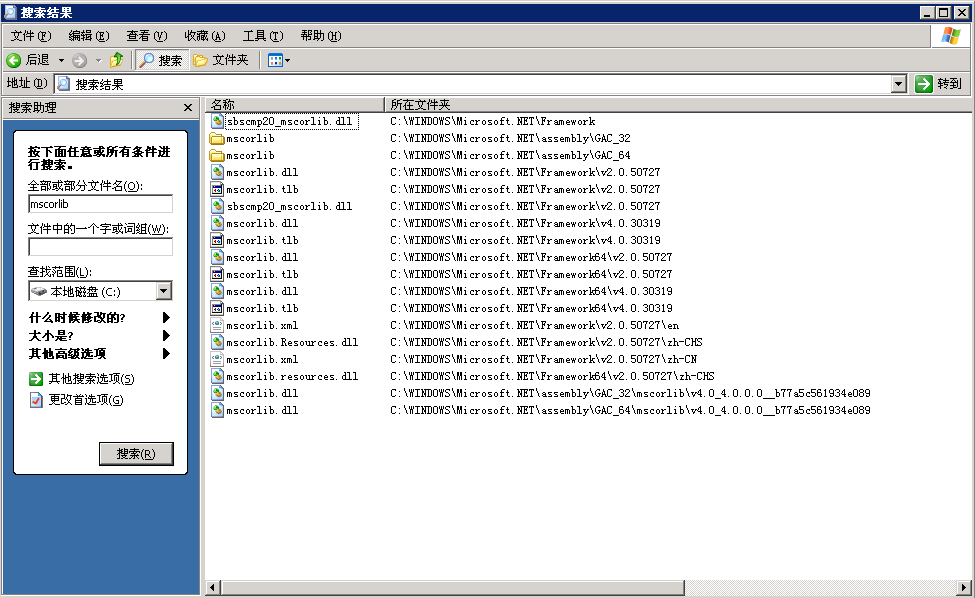Select mscorlib.dll icon in GAC_64\mscorlib path
Image resolution: width=975 pixels, height=598 pixels.
click(217, 410)
